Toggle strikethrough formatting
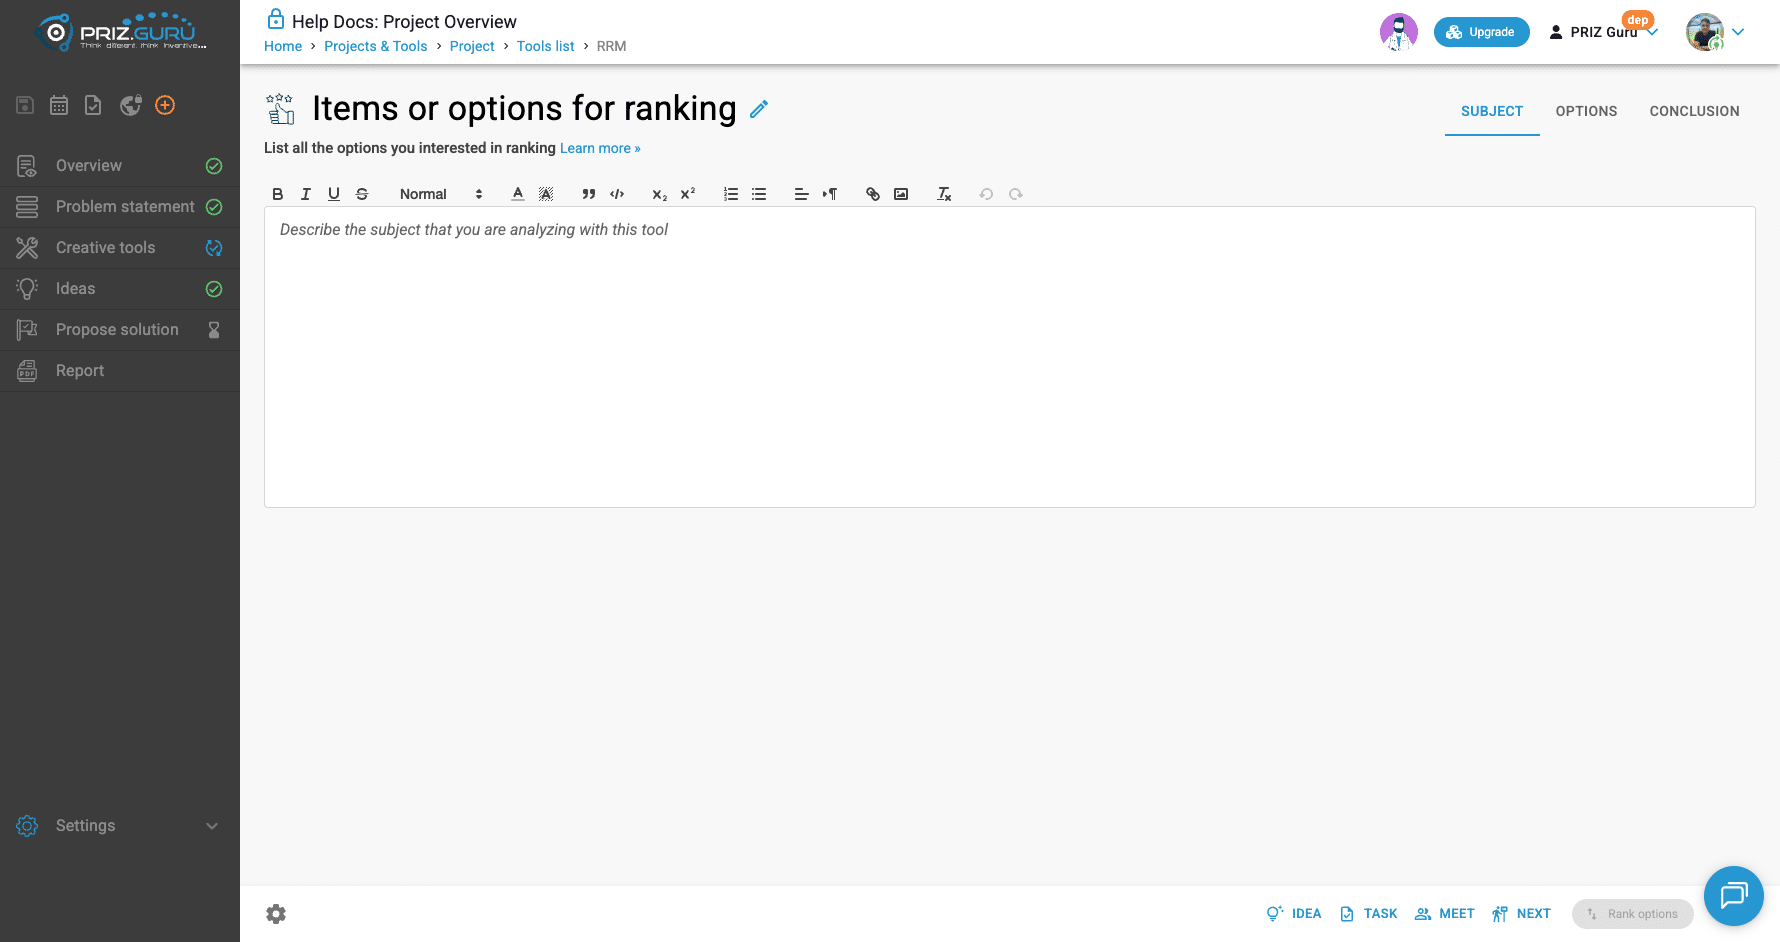The height and width of the screenshot is (942, 1780). [x=362, y=194]
